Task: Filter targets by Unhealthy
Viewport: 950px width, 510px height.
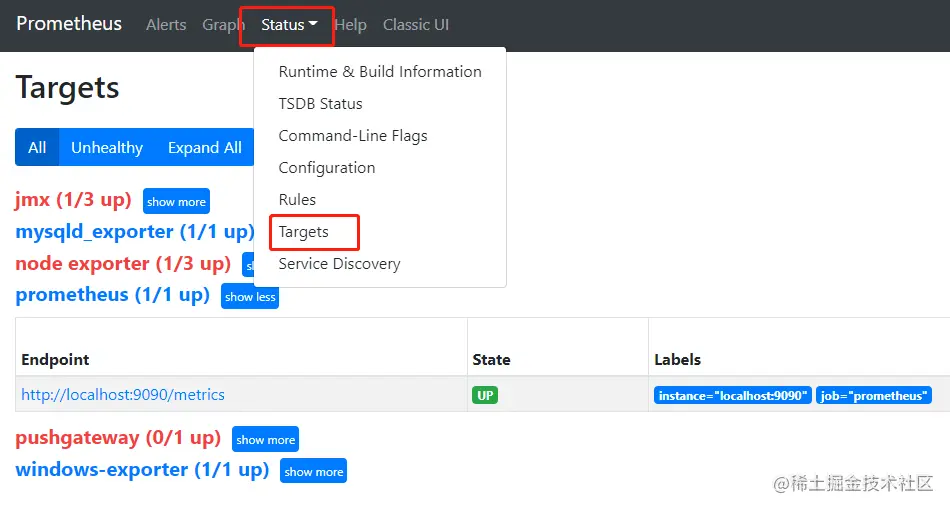Action: (107, 147)
